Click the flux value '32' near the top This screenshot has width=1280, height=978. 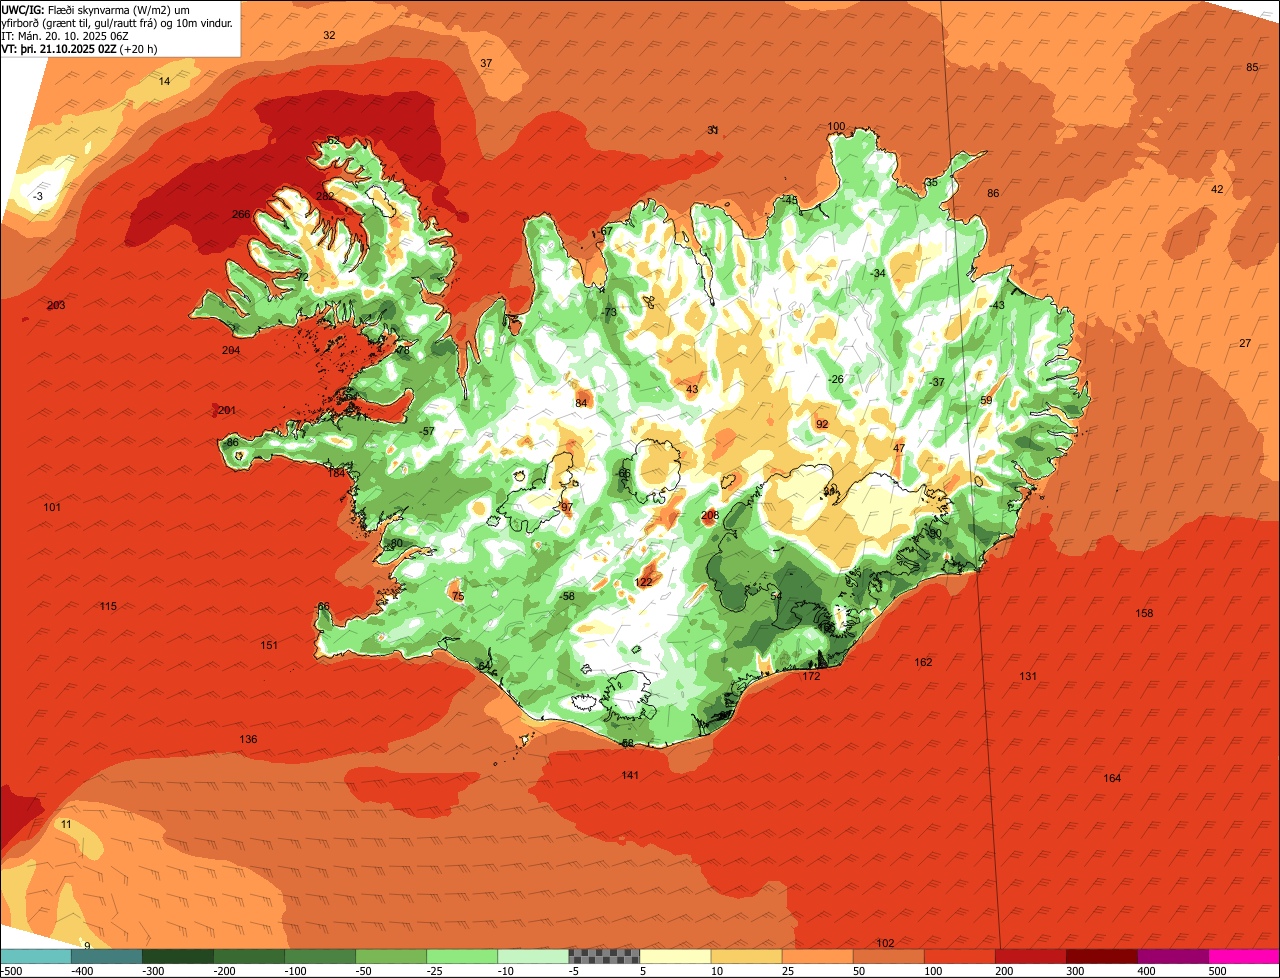329,35
